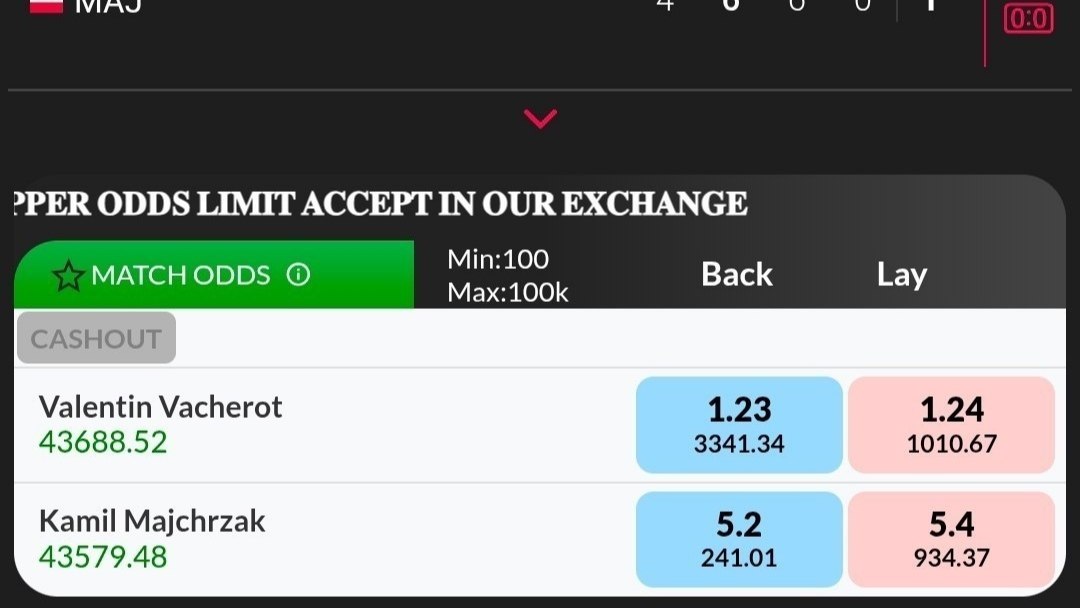Click the Back column header
The height and width of the screenshot is (608, 1080).
(x=736, y=274)
